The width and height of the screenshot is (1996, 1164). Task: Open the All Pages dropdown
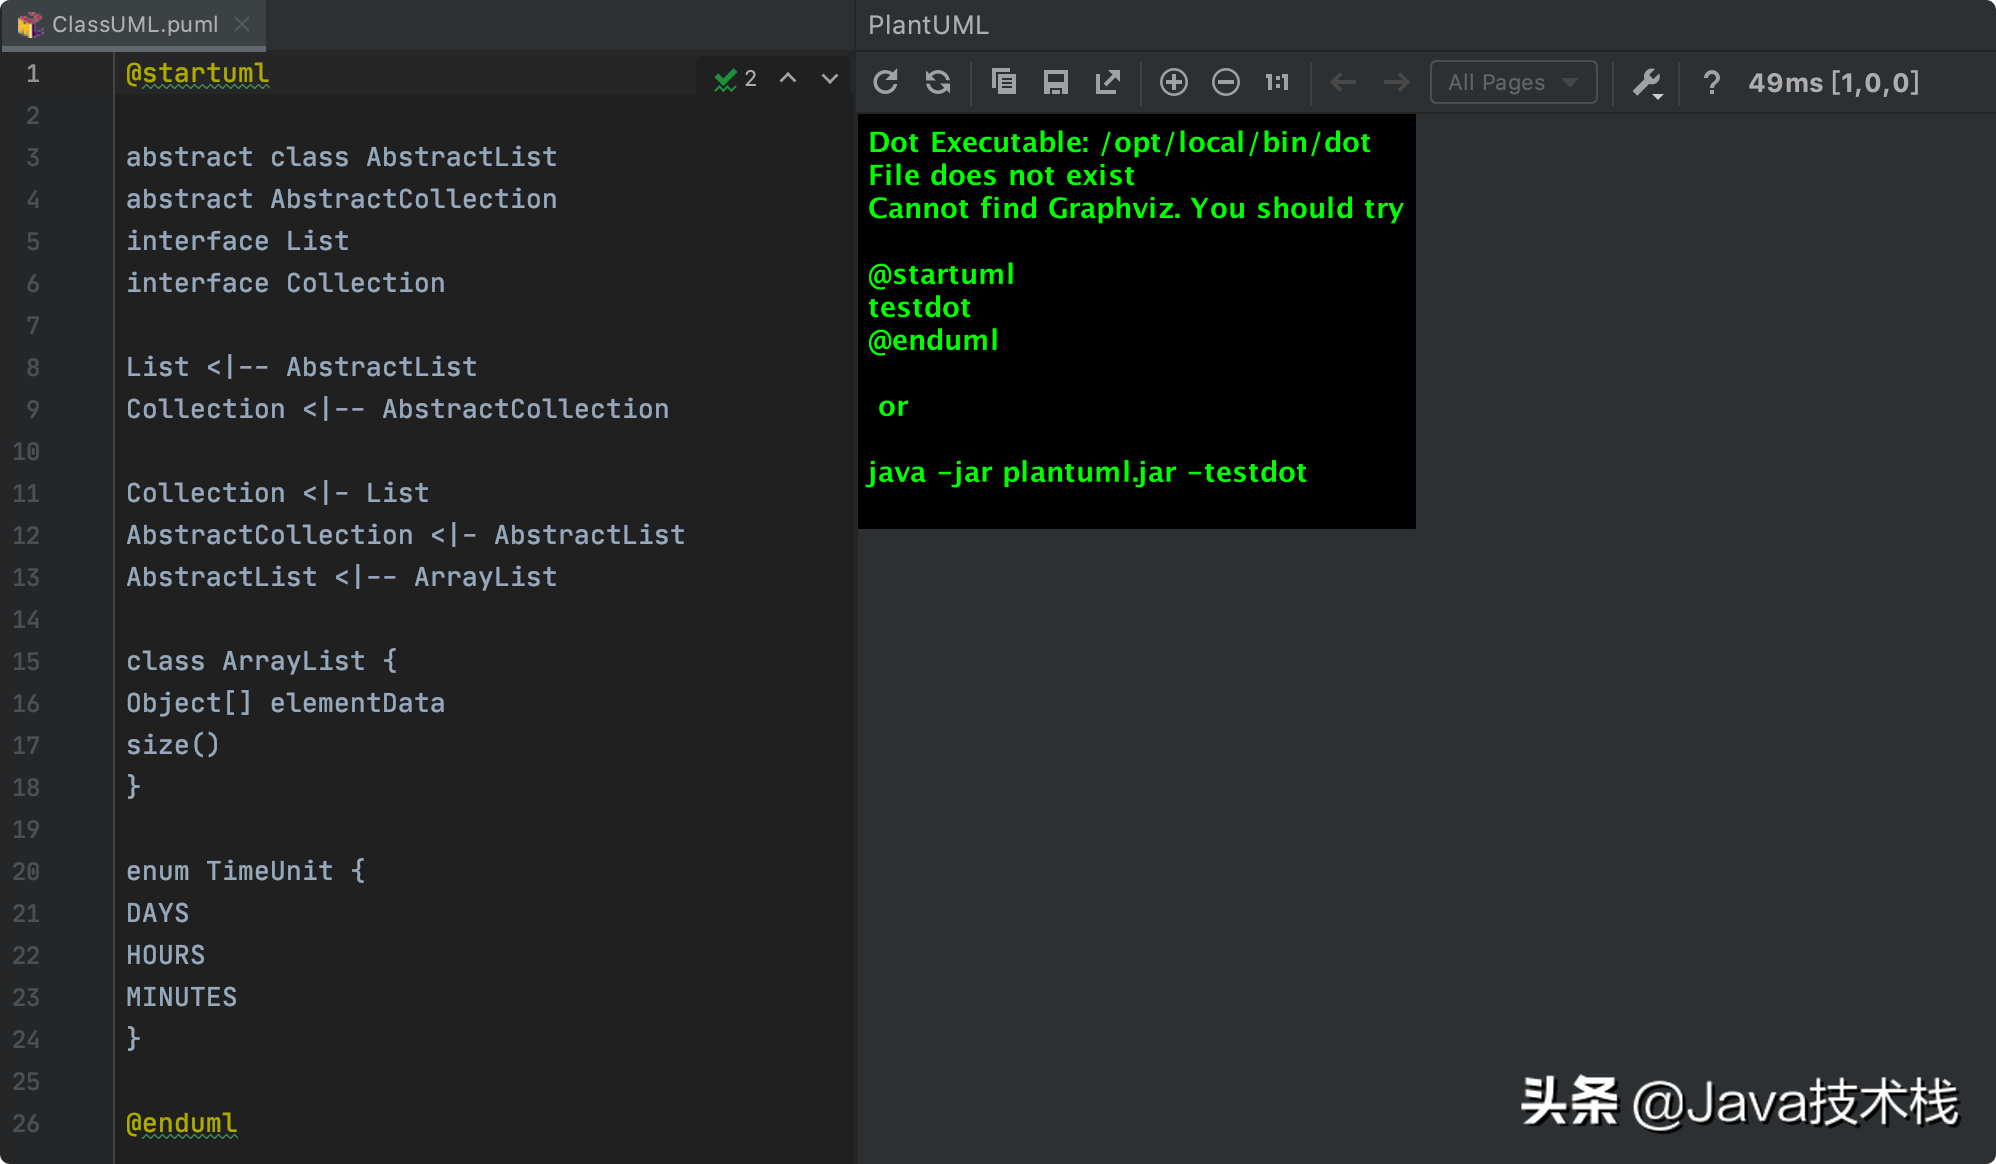click(x=1513, y=82)
